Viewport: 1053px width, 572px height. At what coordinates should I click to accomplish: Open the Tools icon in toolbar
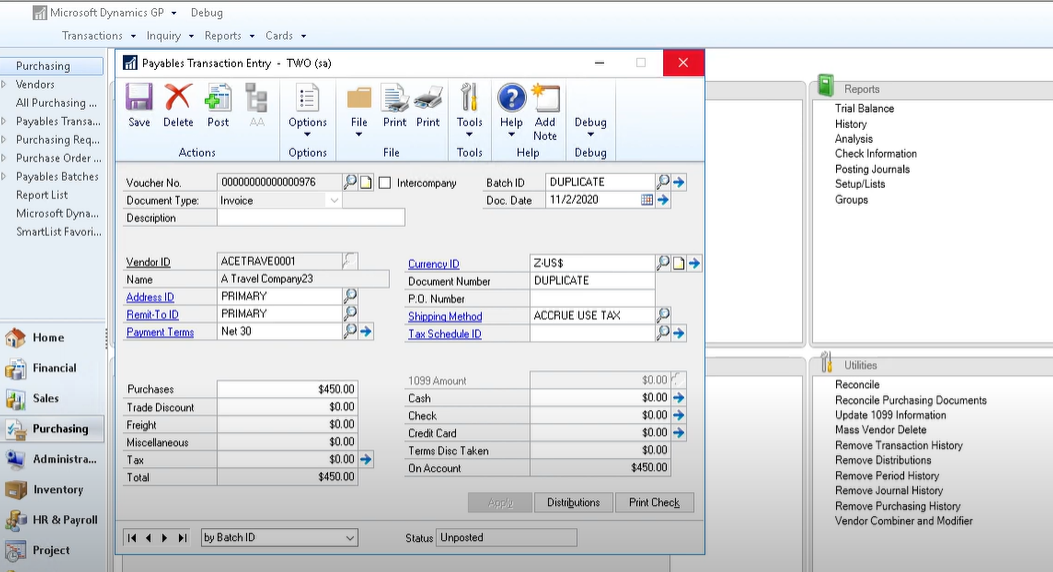469,105
